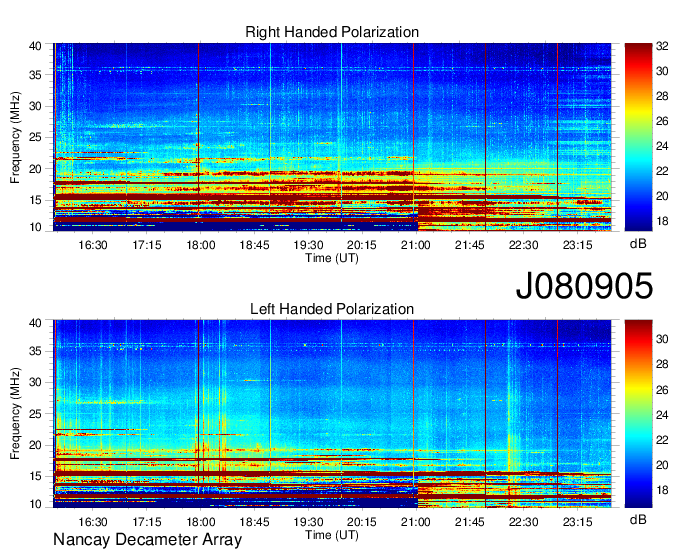Click the 18:00 tick on Left Handed time axis

200,522
